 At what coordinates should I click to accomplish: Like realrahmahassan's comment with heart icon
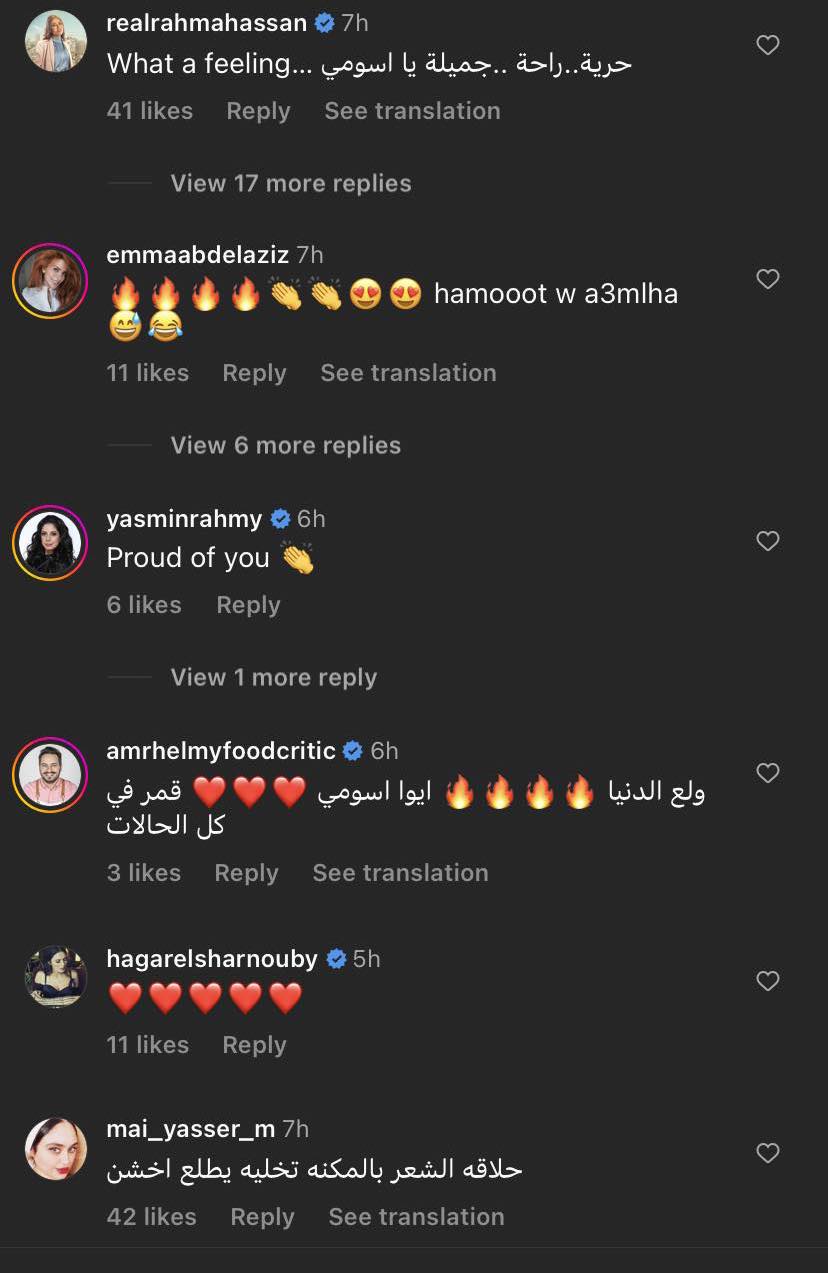pyautogui.click(x=767, y=45)
